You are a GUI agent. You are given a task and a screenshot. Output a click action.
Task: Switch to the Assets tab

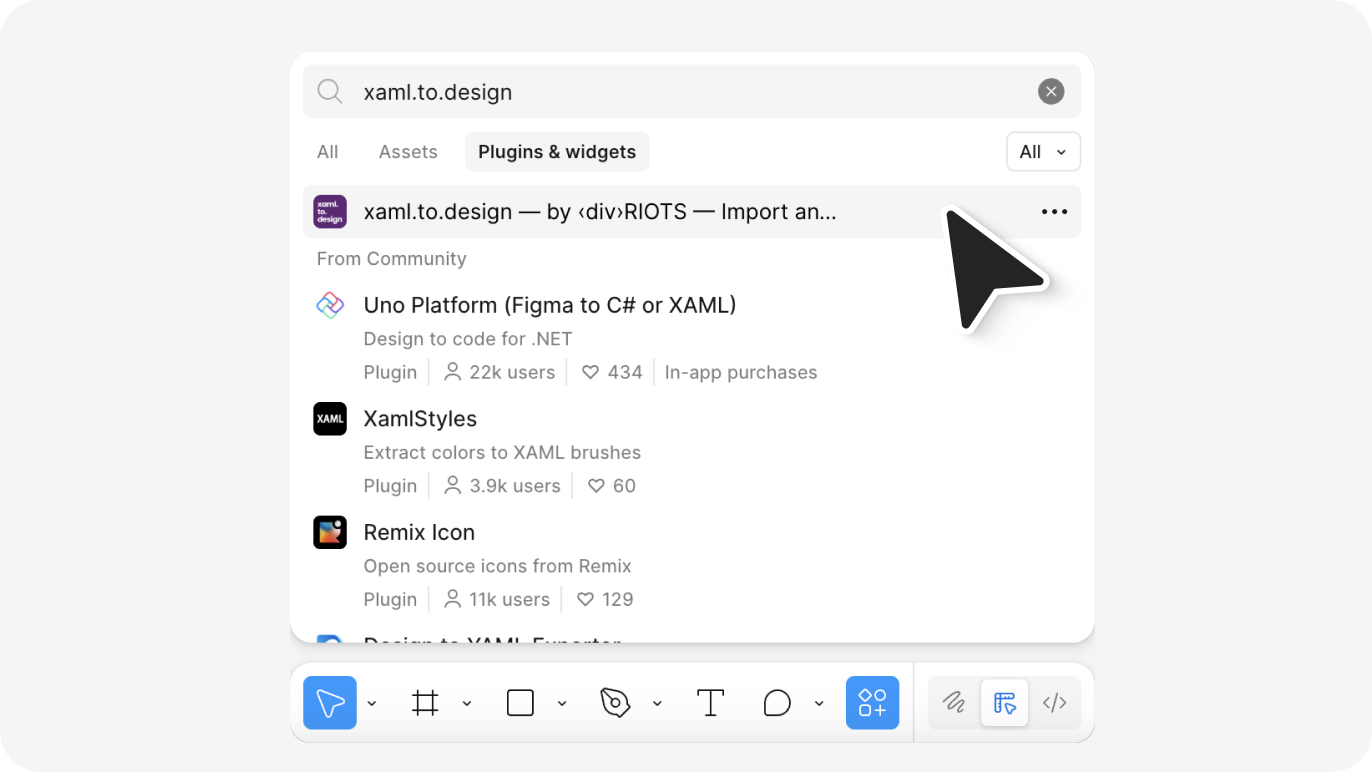pos(408,152)
